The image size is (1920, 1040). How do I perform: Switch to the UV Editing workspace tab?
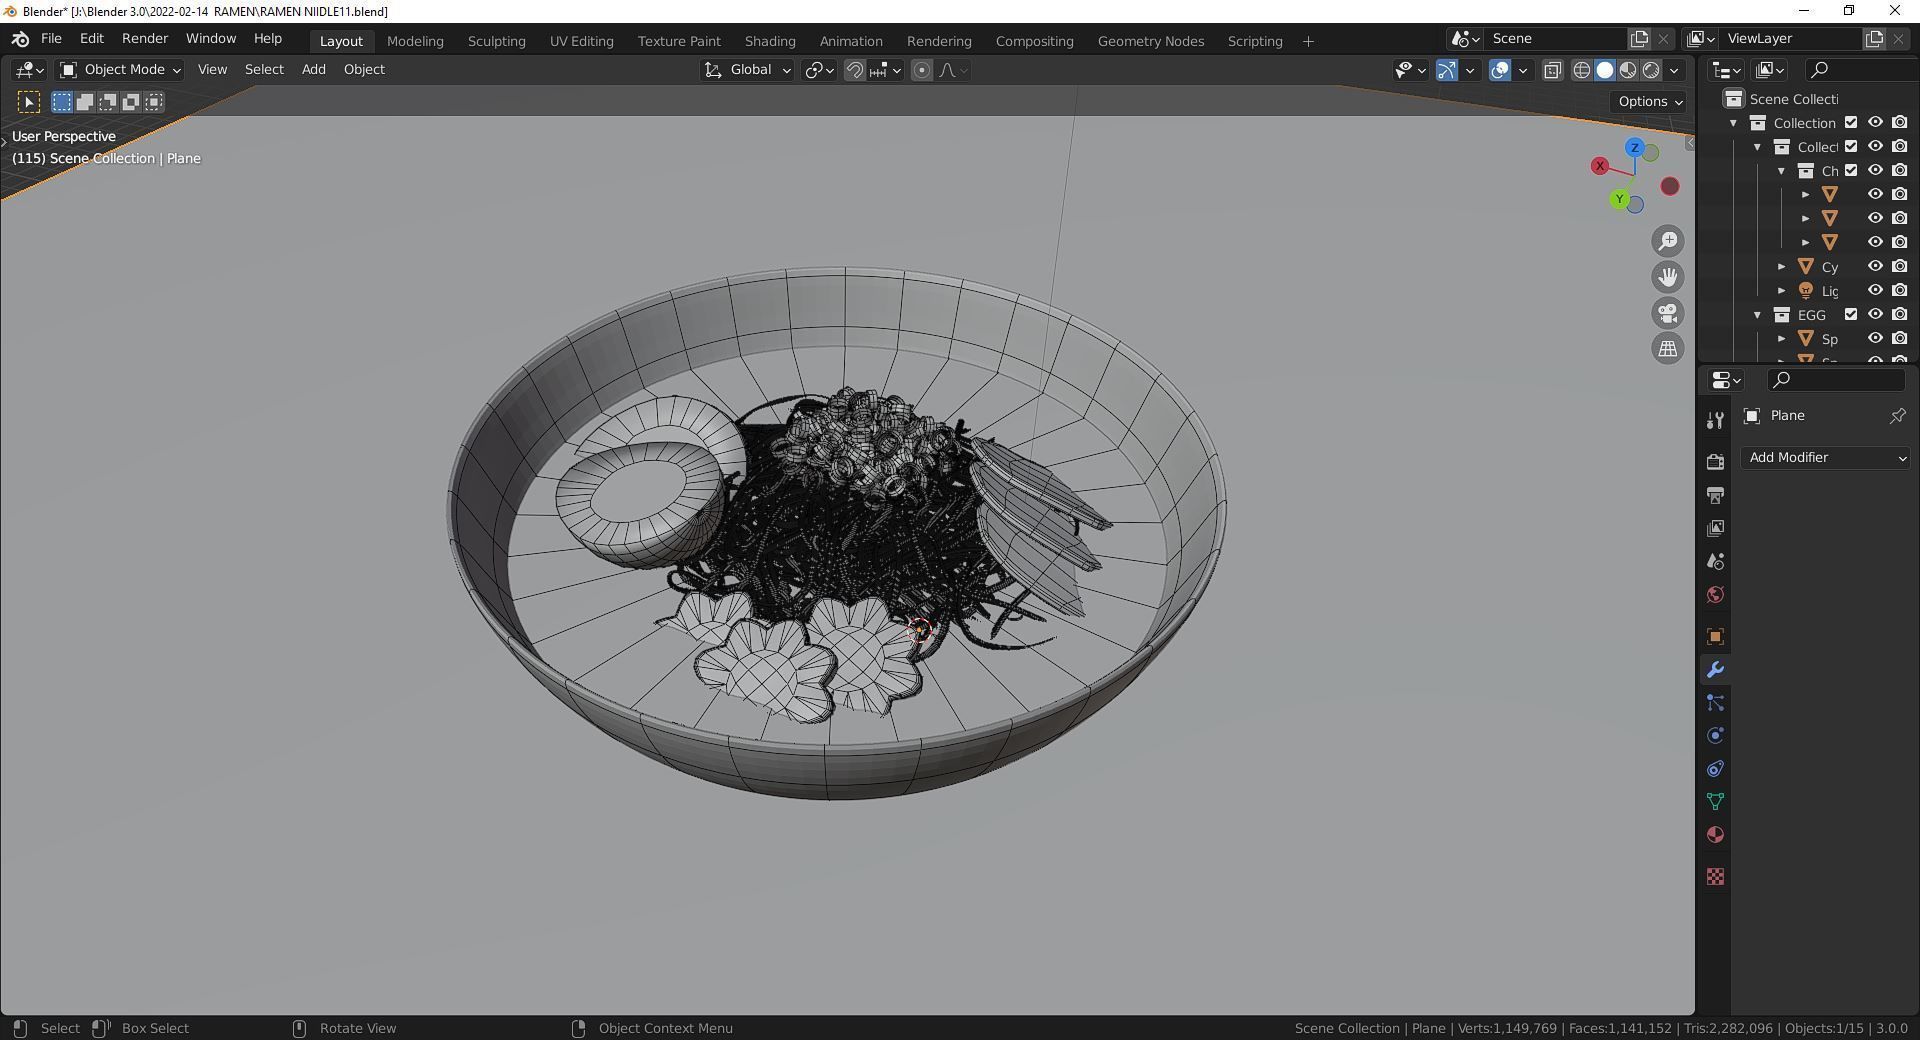click(x=581, y=41)
